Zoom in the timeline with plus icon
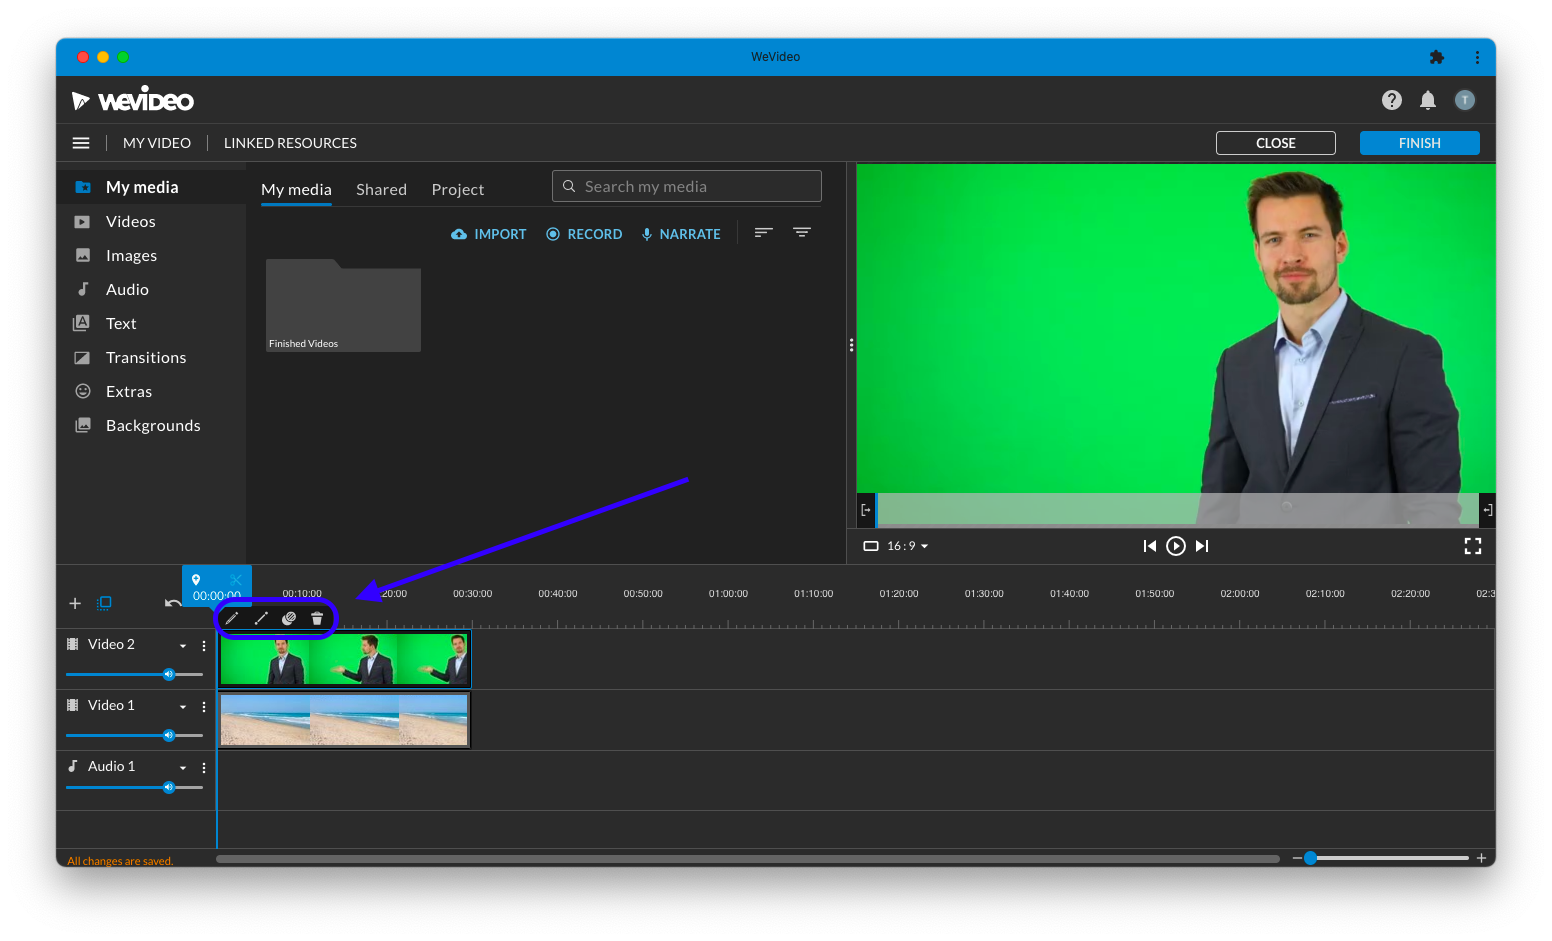Screen dimensions: 1552x941 (1481, 858)
